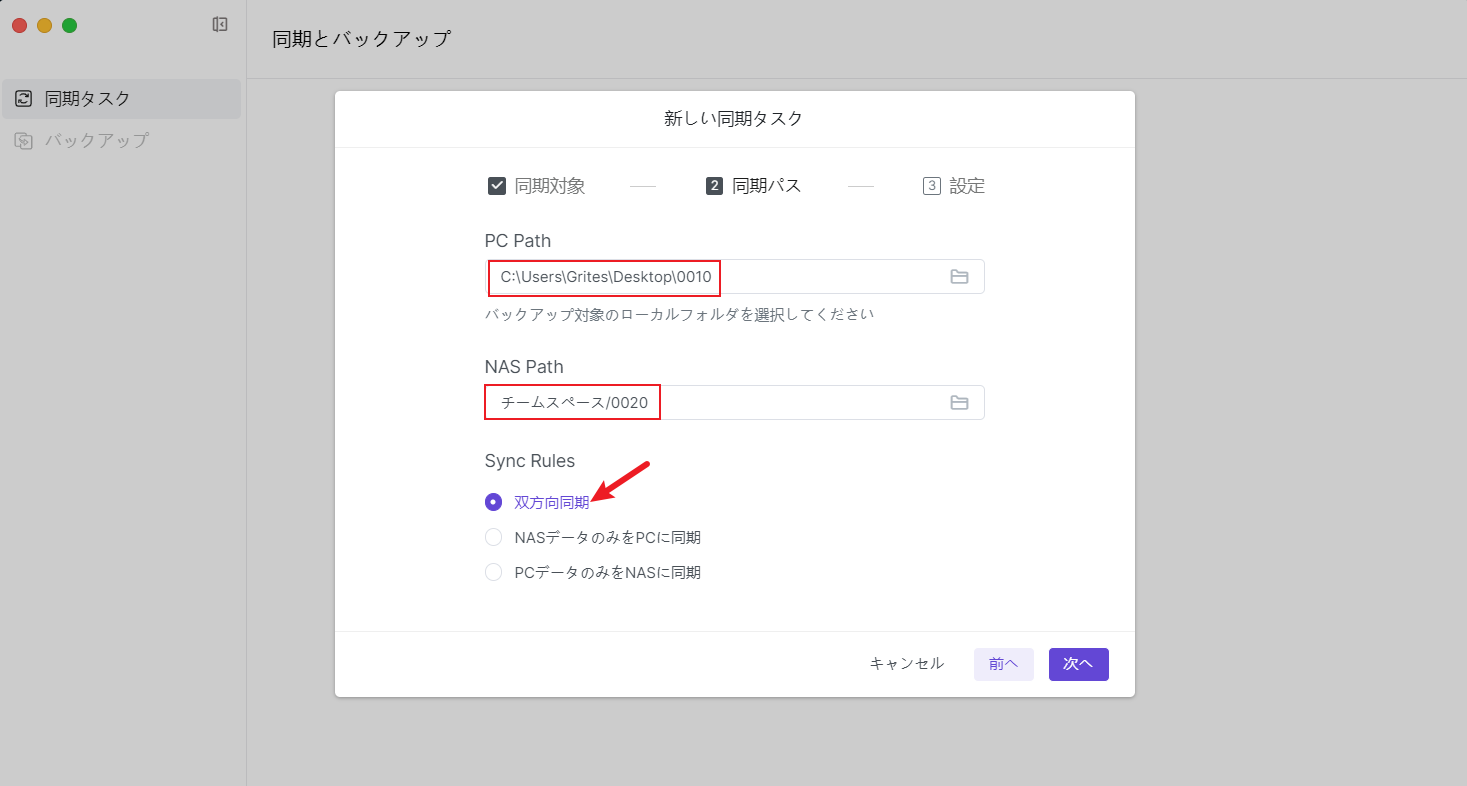The height and width of the screenshot is (786, 1467).
Task: Browse for a folder in PC Path
Action: coord(959,277)
